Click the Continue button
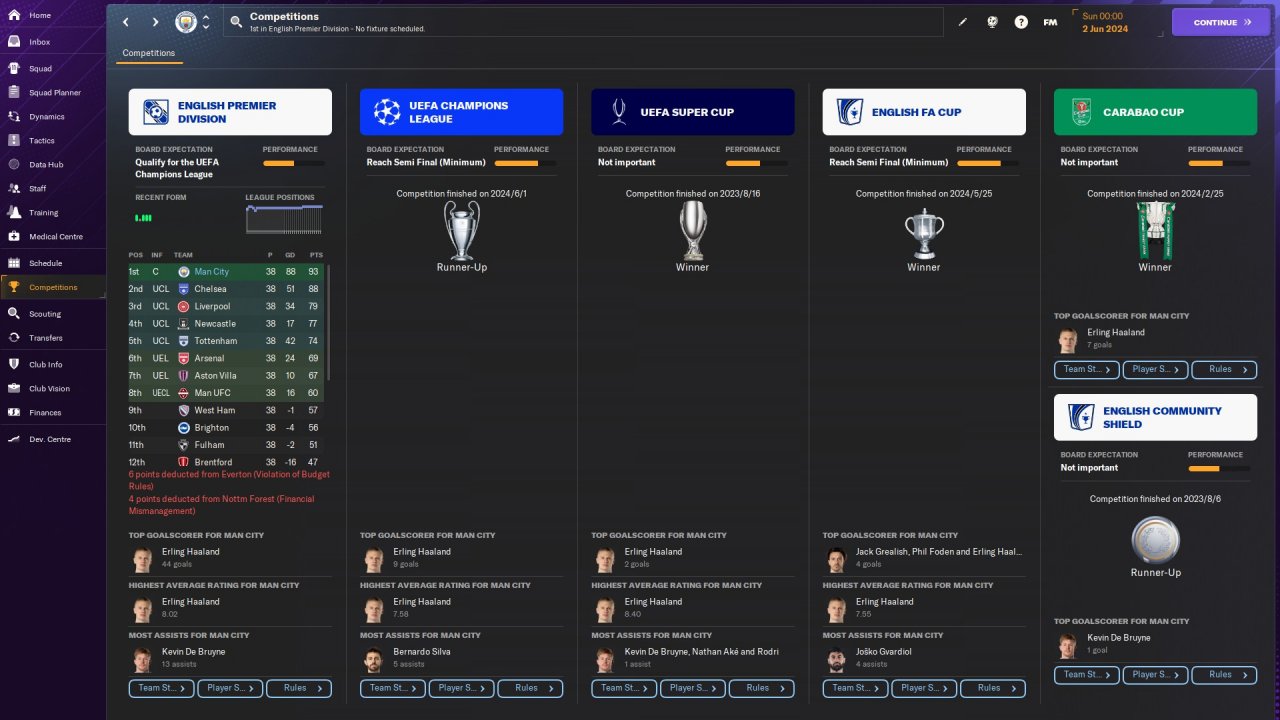 (x=1221, y=22)
